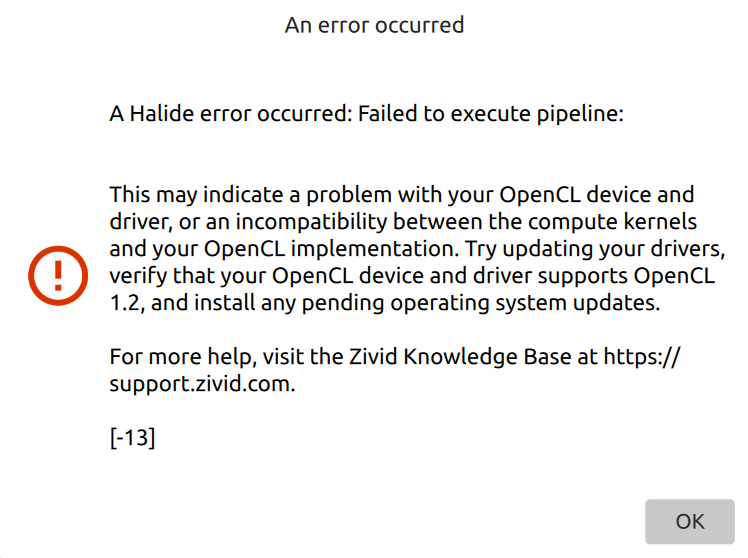The height and width of the screenshot is (558, 748).
Task: Open the https://support.zivid.com link
Action: tap(641, 357)
